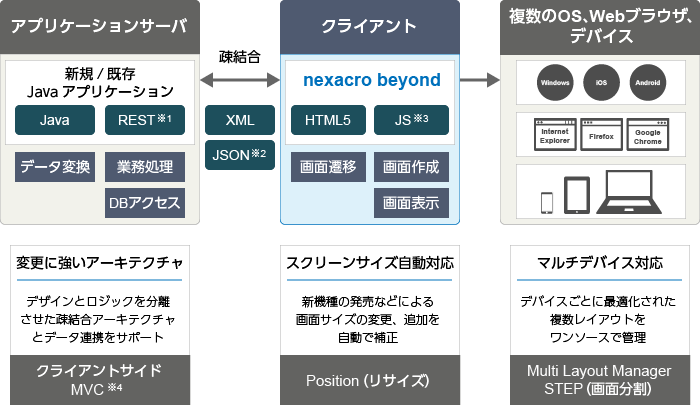
Task: Click the HTML5 box
Action: tap(328, 120)
